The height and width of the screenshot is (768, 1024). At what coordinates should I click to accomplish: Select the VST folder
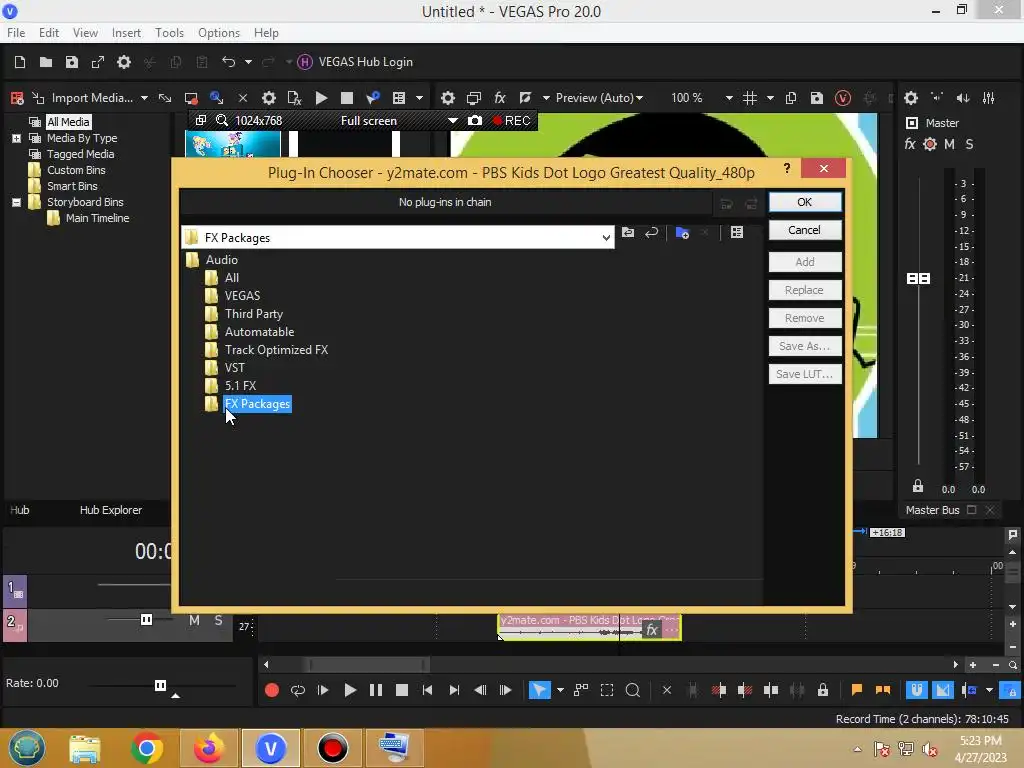(x=234, y=368)
